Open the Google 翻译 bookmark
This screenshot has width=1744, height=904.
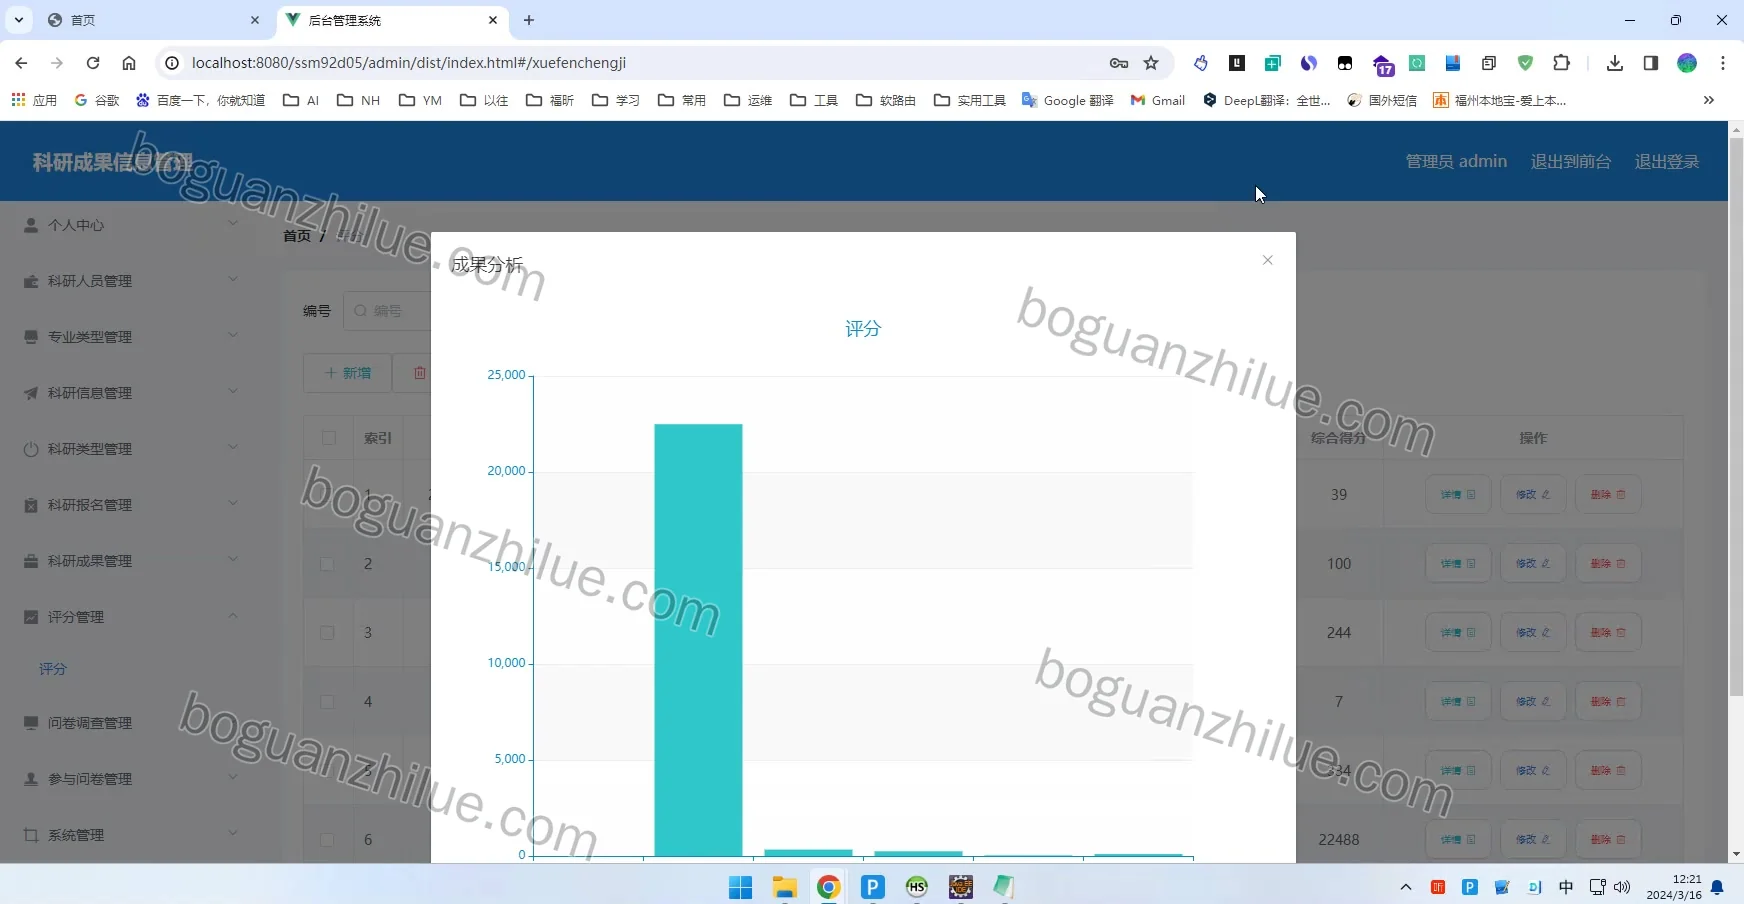[1067, 100]
